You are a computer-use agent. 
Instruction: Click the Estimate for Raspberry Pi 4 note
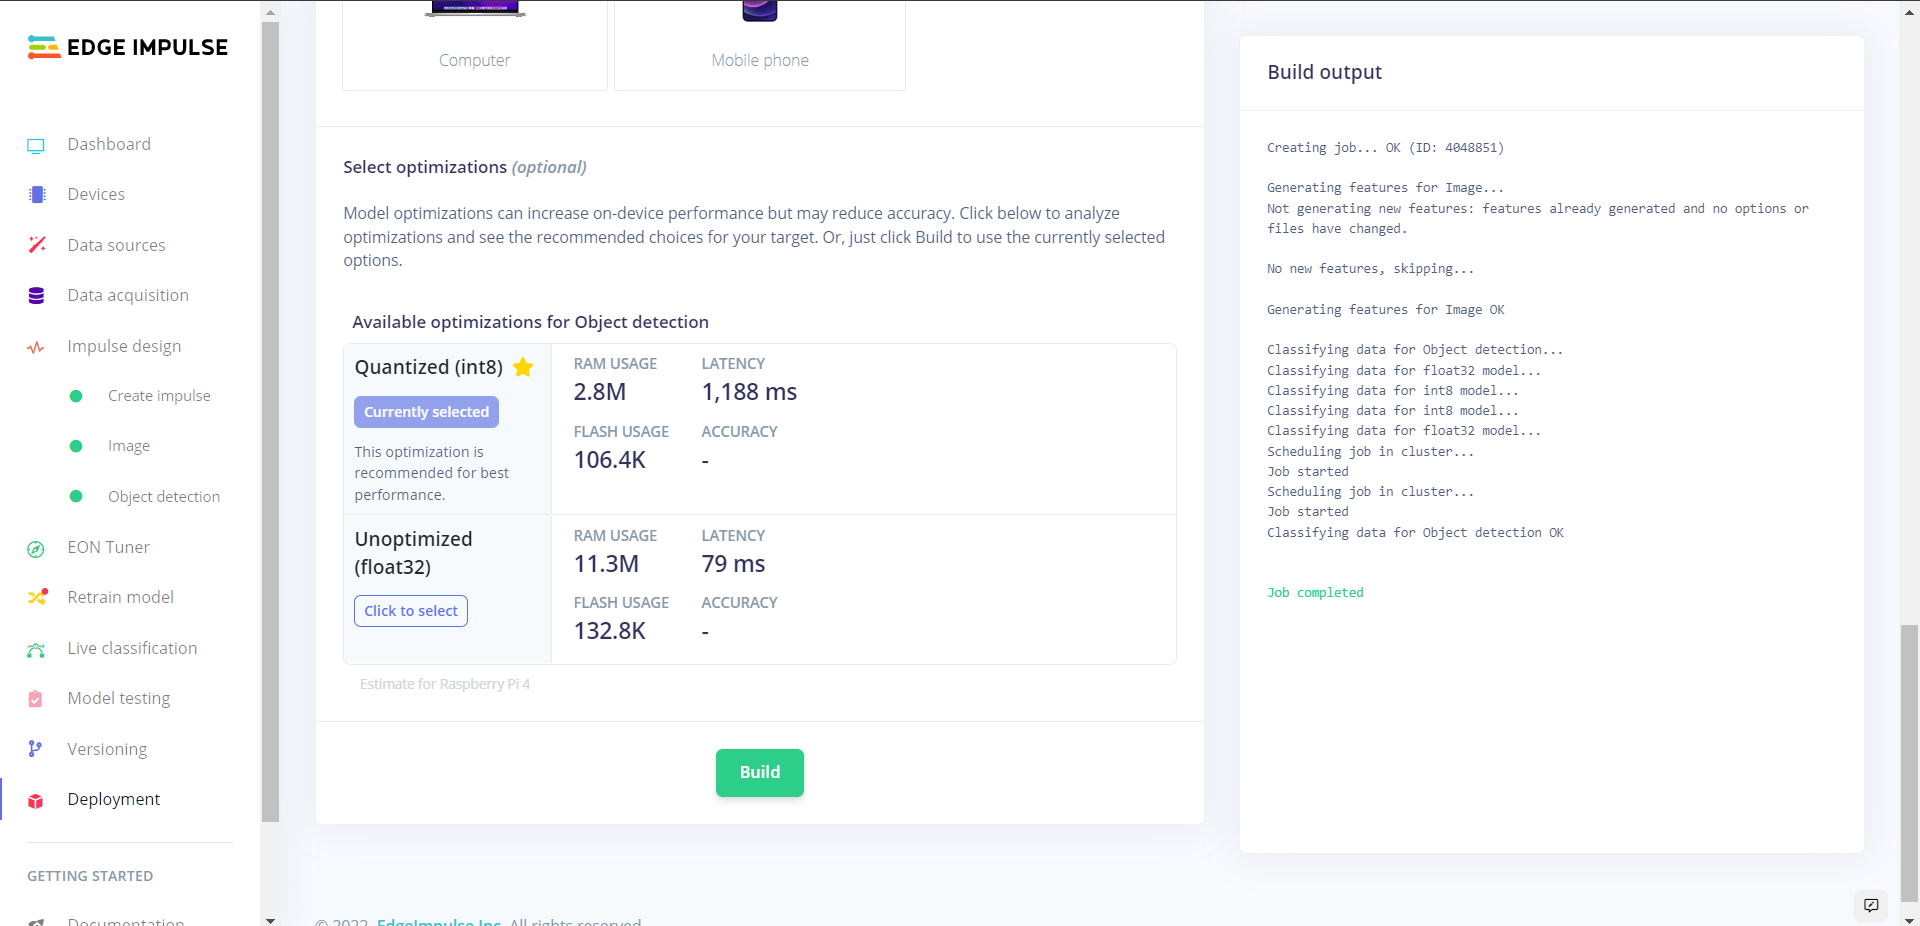445,684
